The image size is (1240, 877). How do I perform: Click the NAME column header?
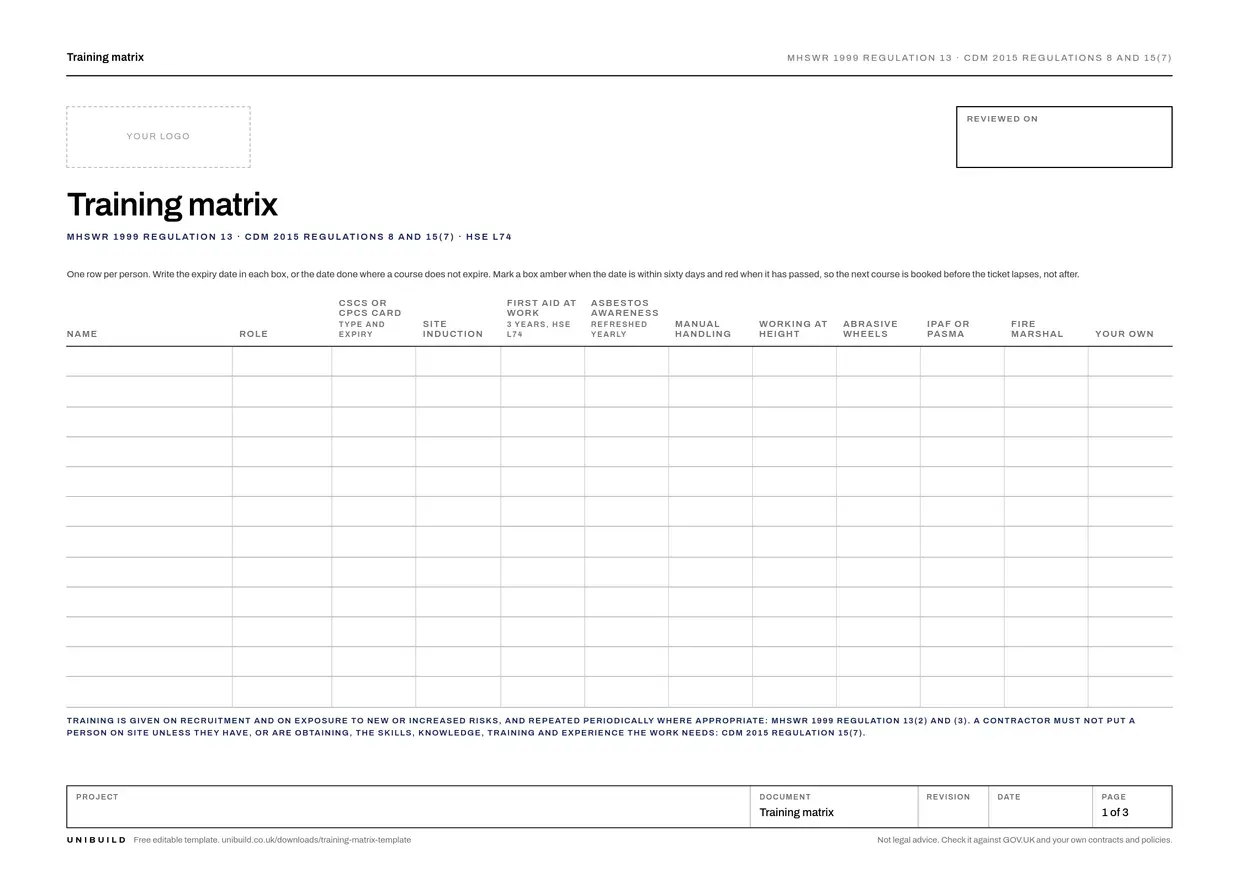[x=82, y=334]
